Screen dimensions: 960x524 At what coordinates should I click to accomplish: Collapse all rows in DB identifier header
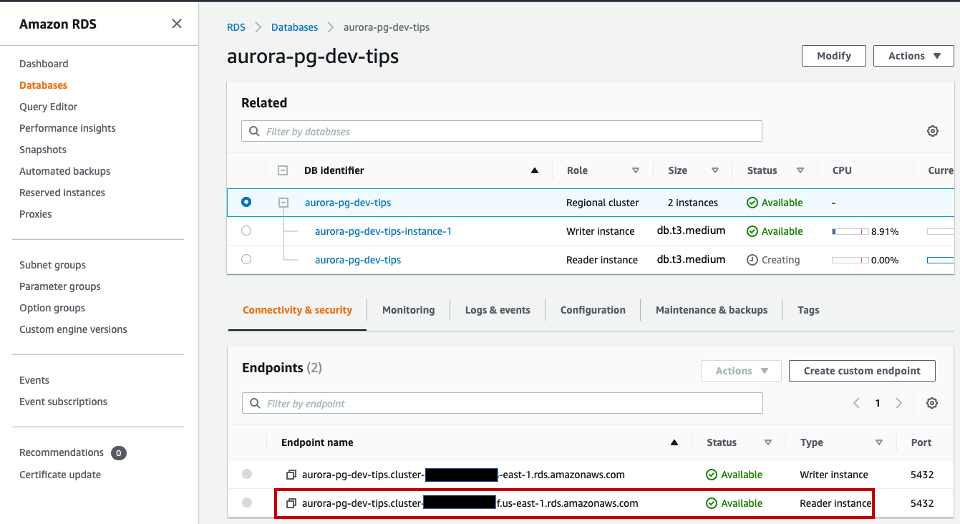[x=283, y=170]
